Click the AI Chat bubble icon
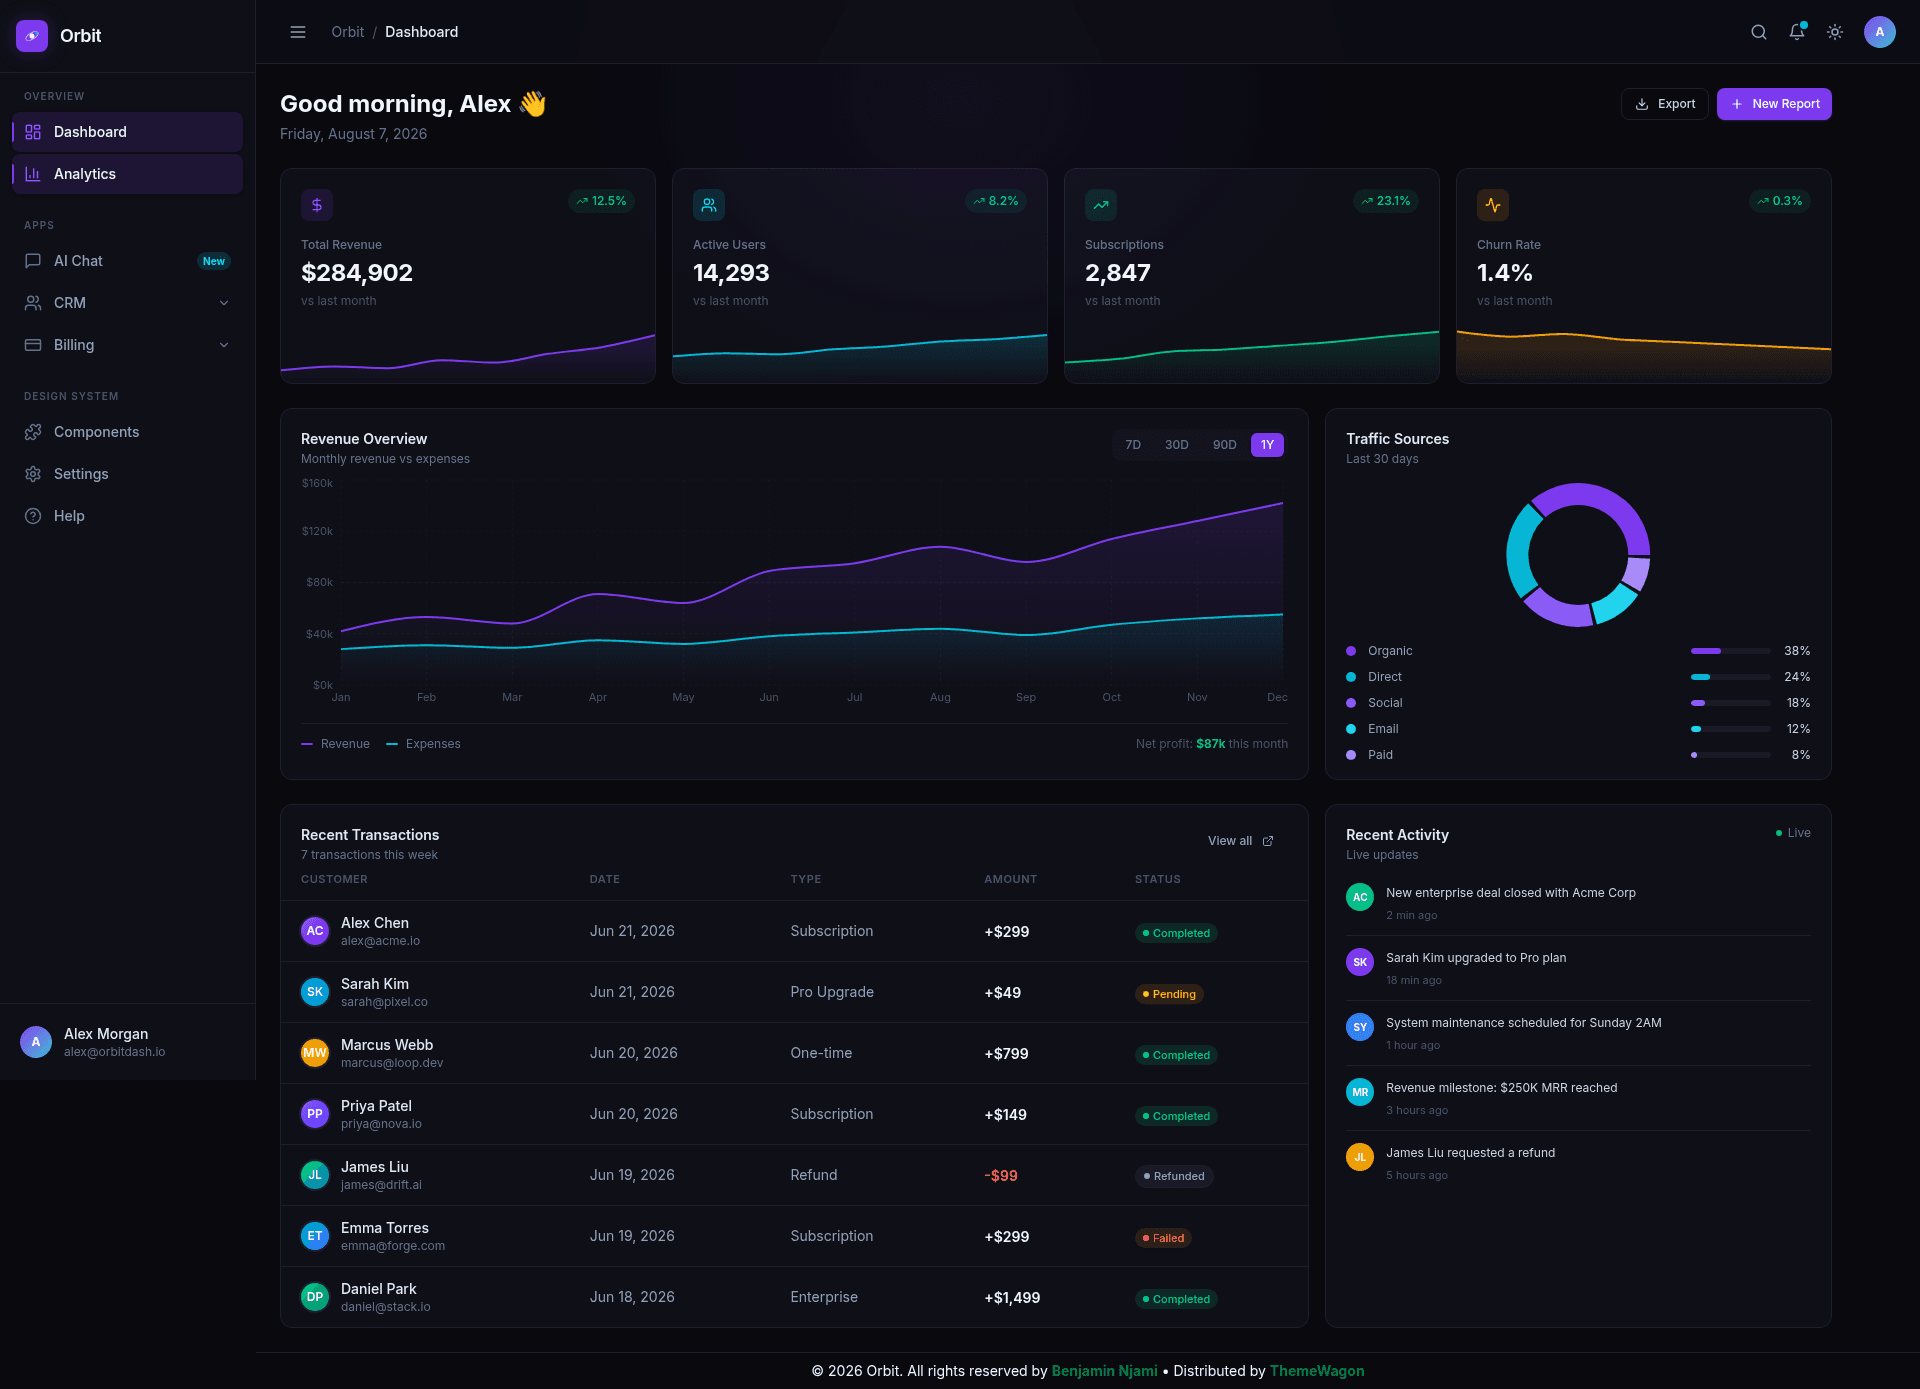This screenshot has width=1920, height=1389. click(x=33, y=261)
